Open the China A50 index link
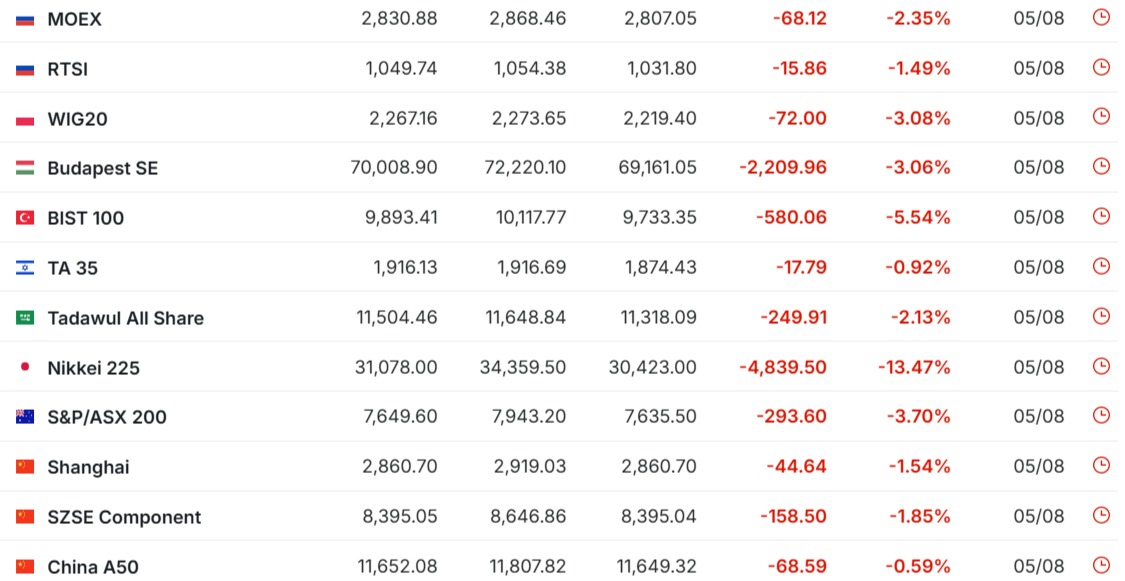 pos(93,567)
